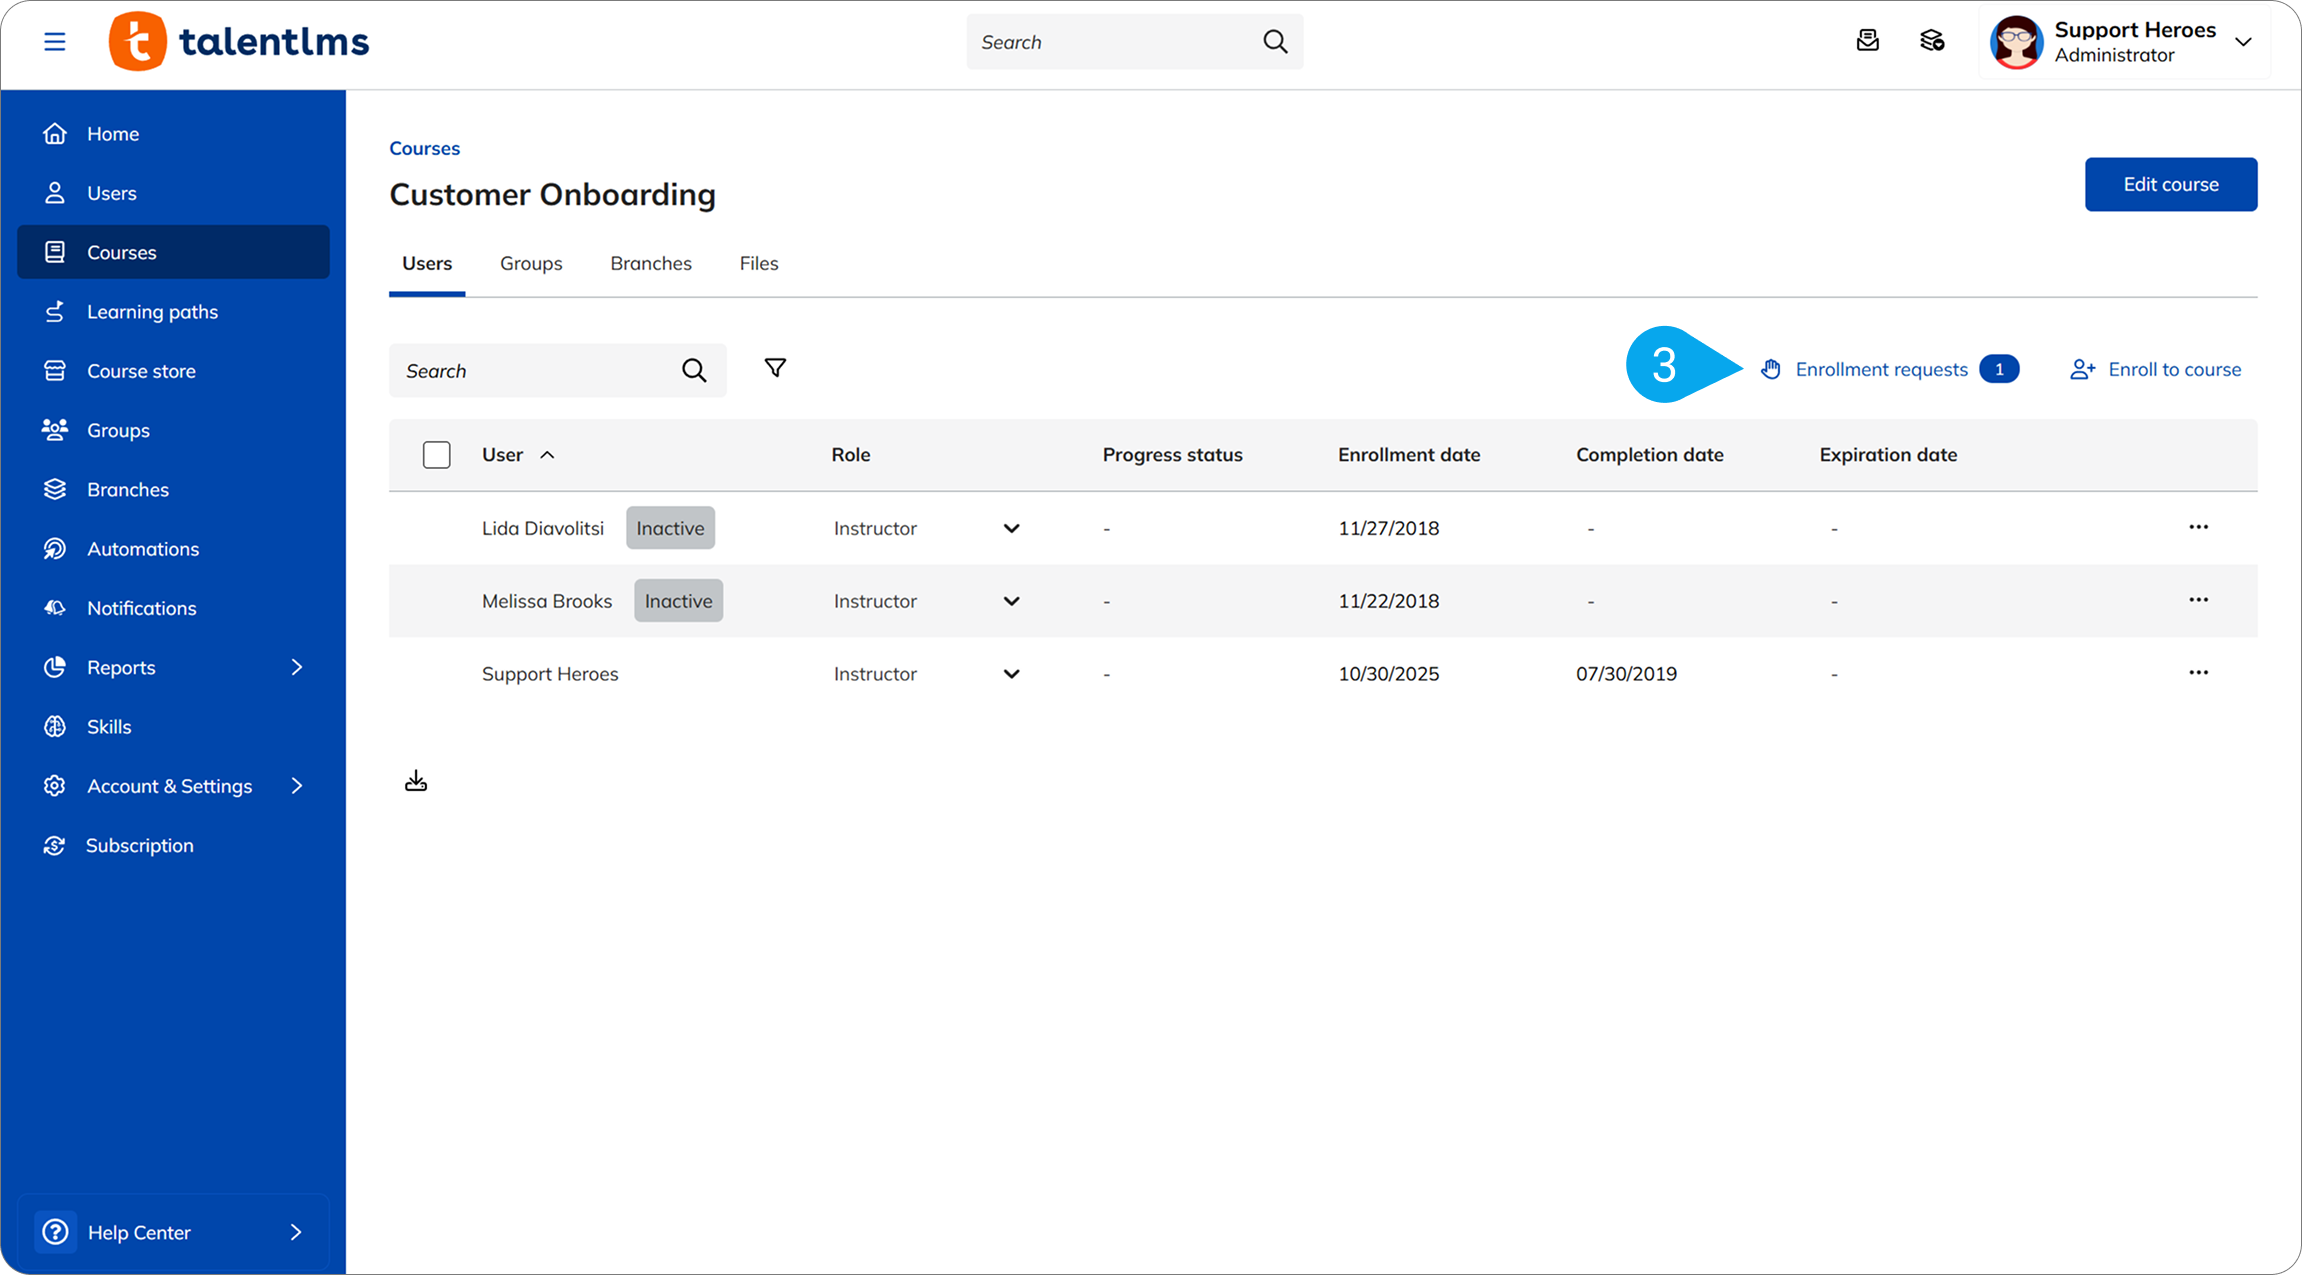Tick the select-all users checkbox

point(437,455)
